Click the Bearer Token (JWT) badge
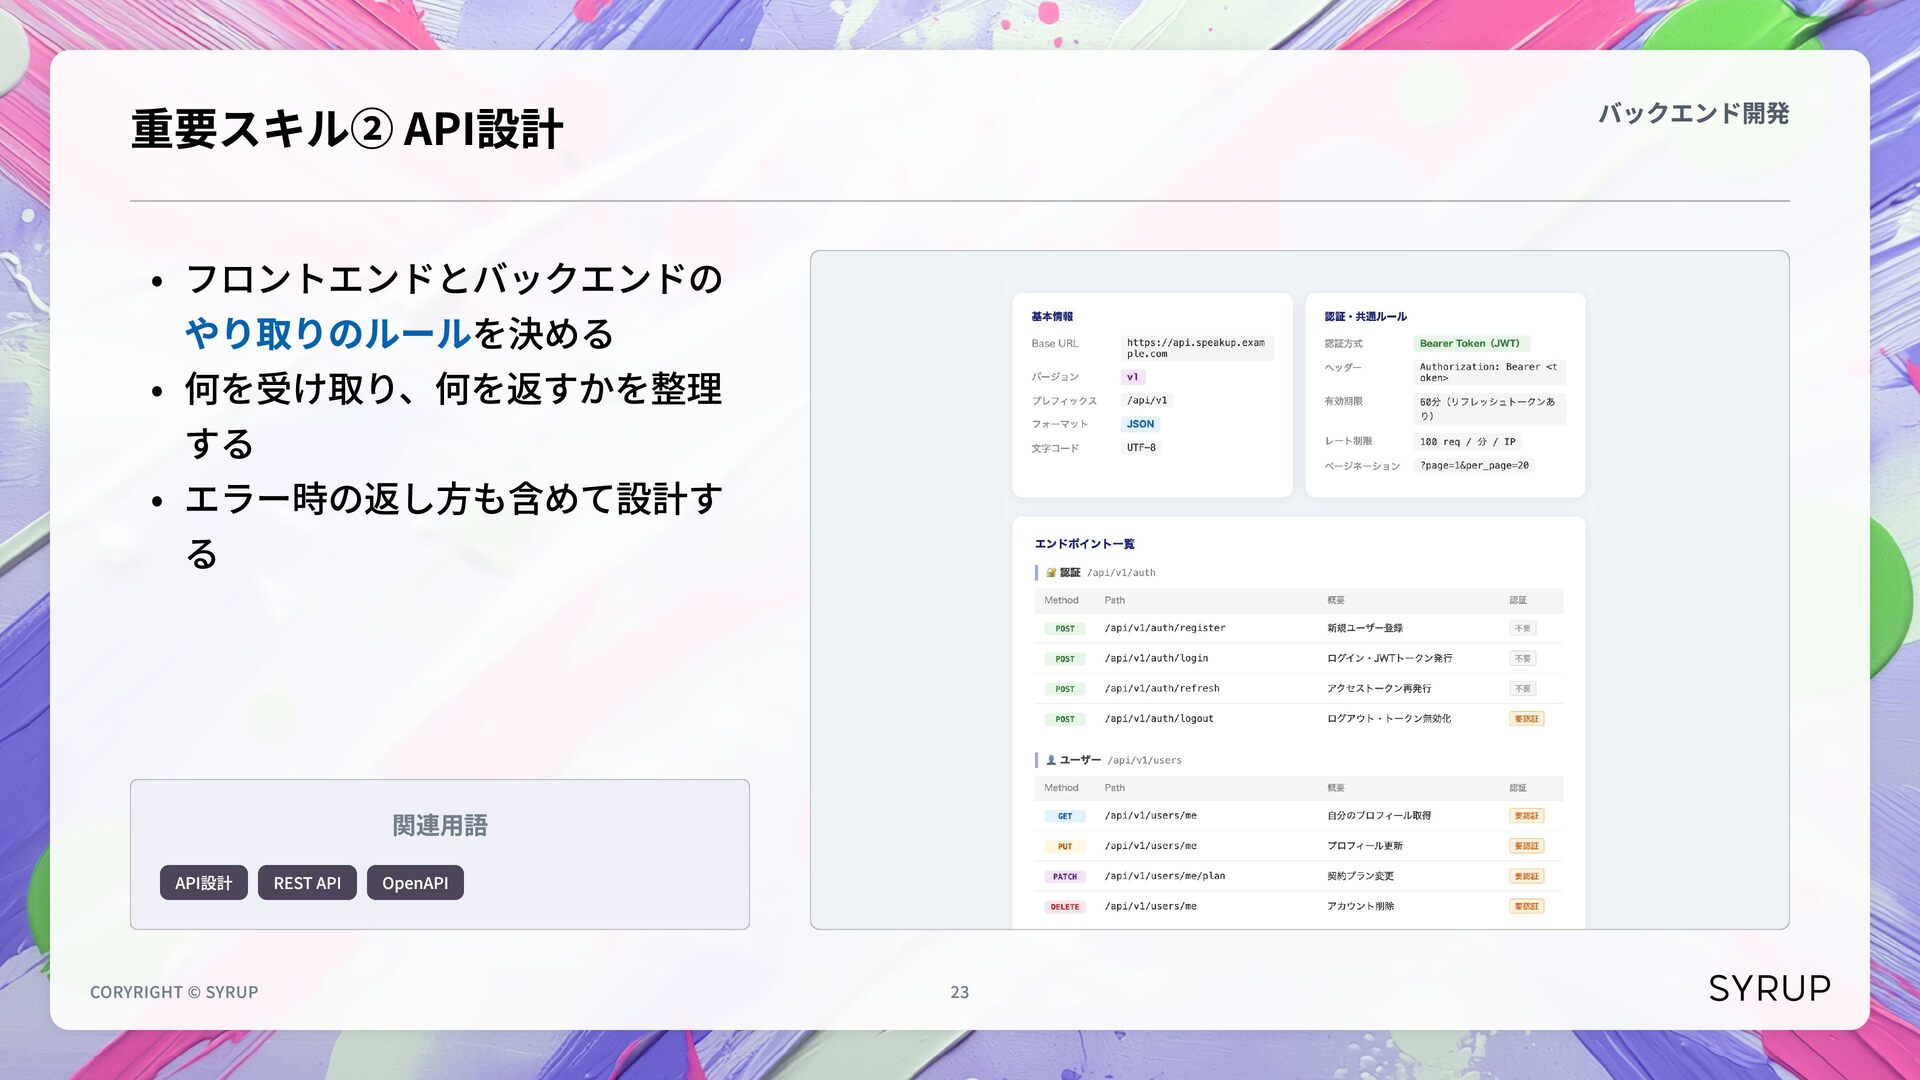Viewport: 1920px width, 1080px height. [x=1470, y=343]
